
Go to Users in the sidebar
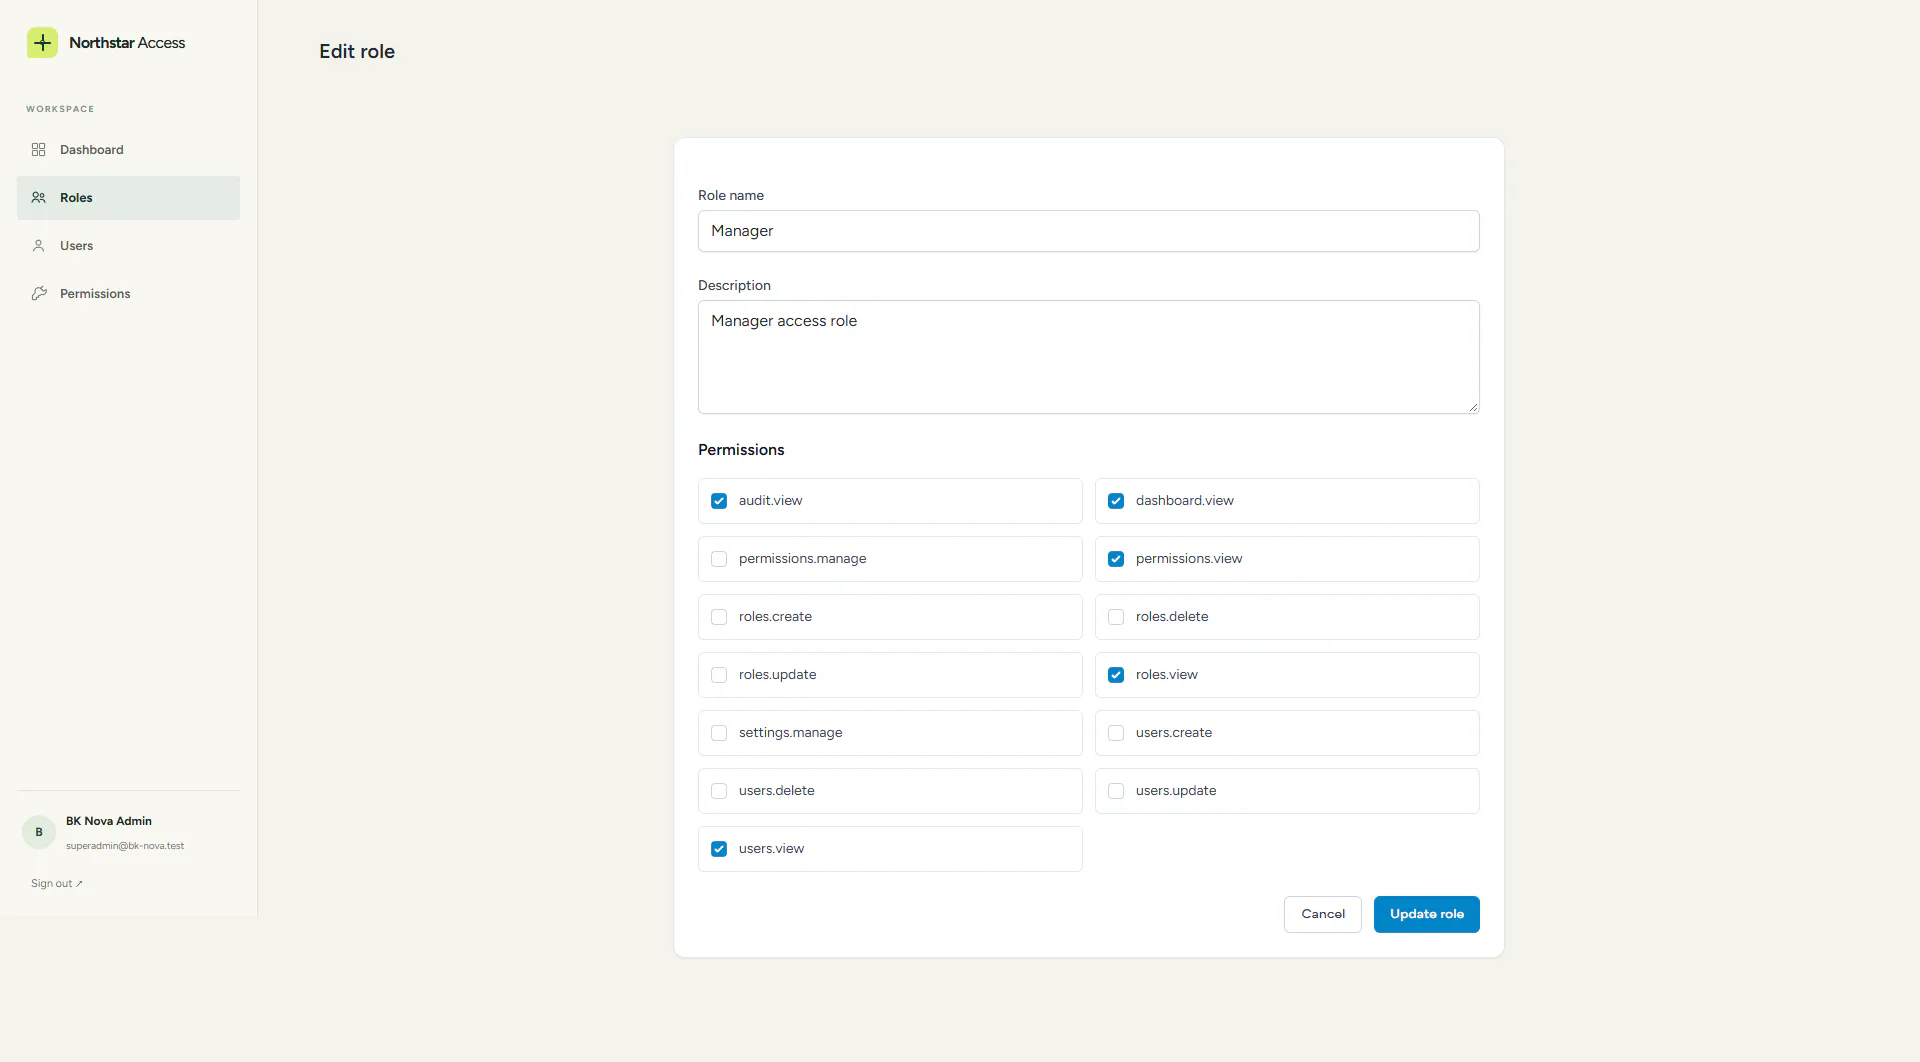128,246
